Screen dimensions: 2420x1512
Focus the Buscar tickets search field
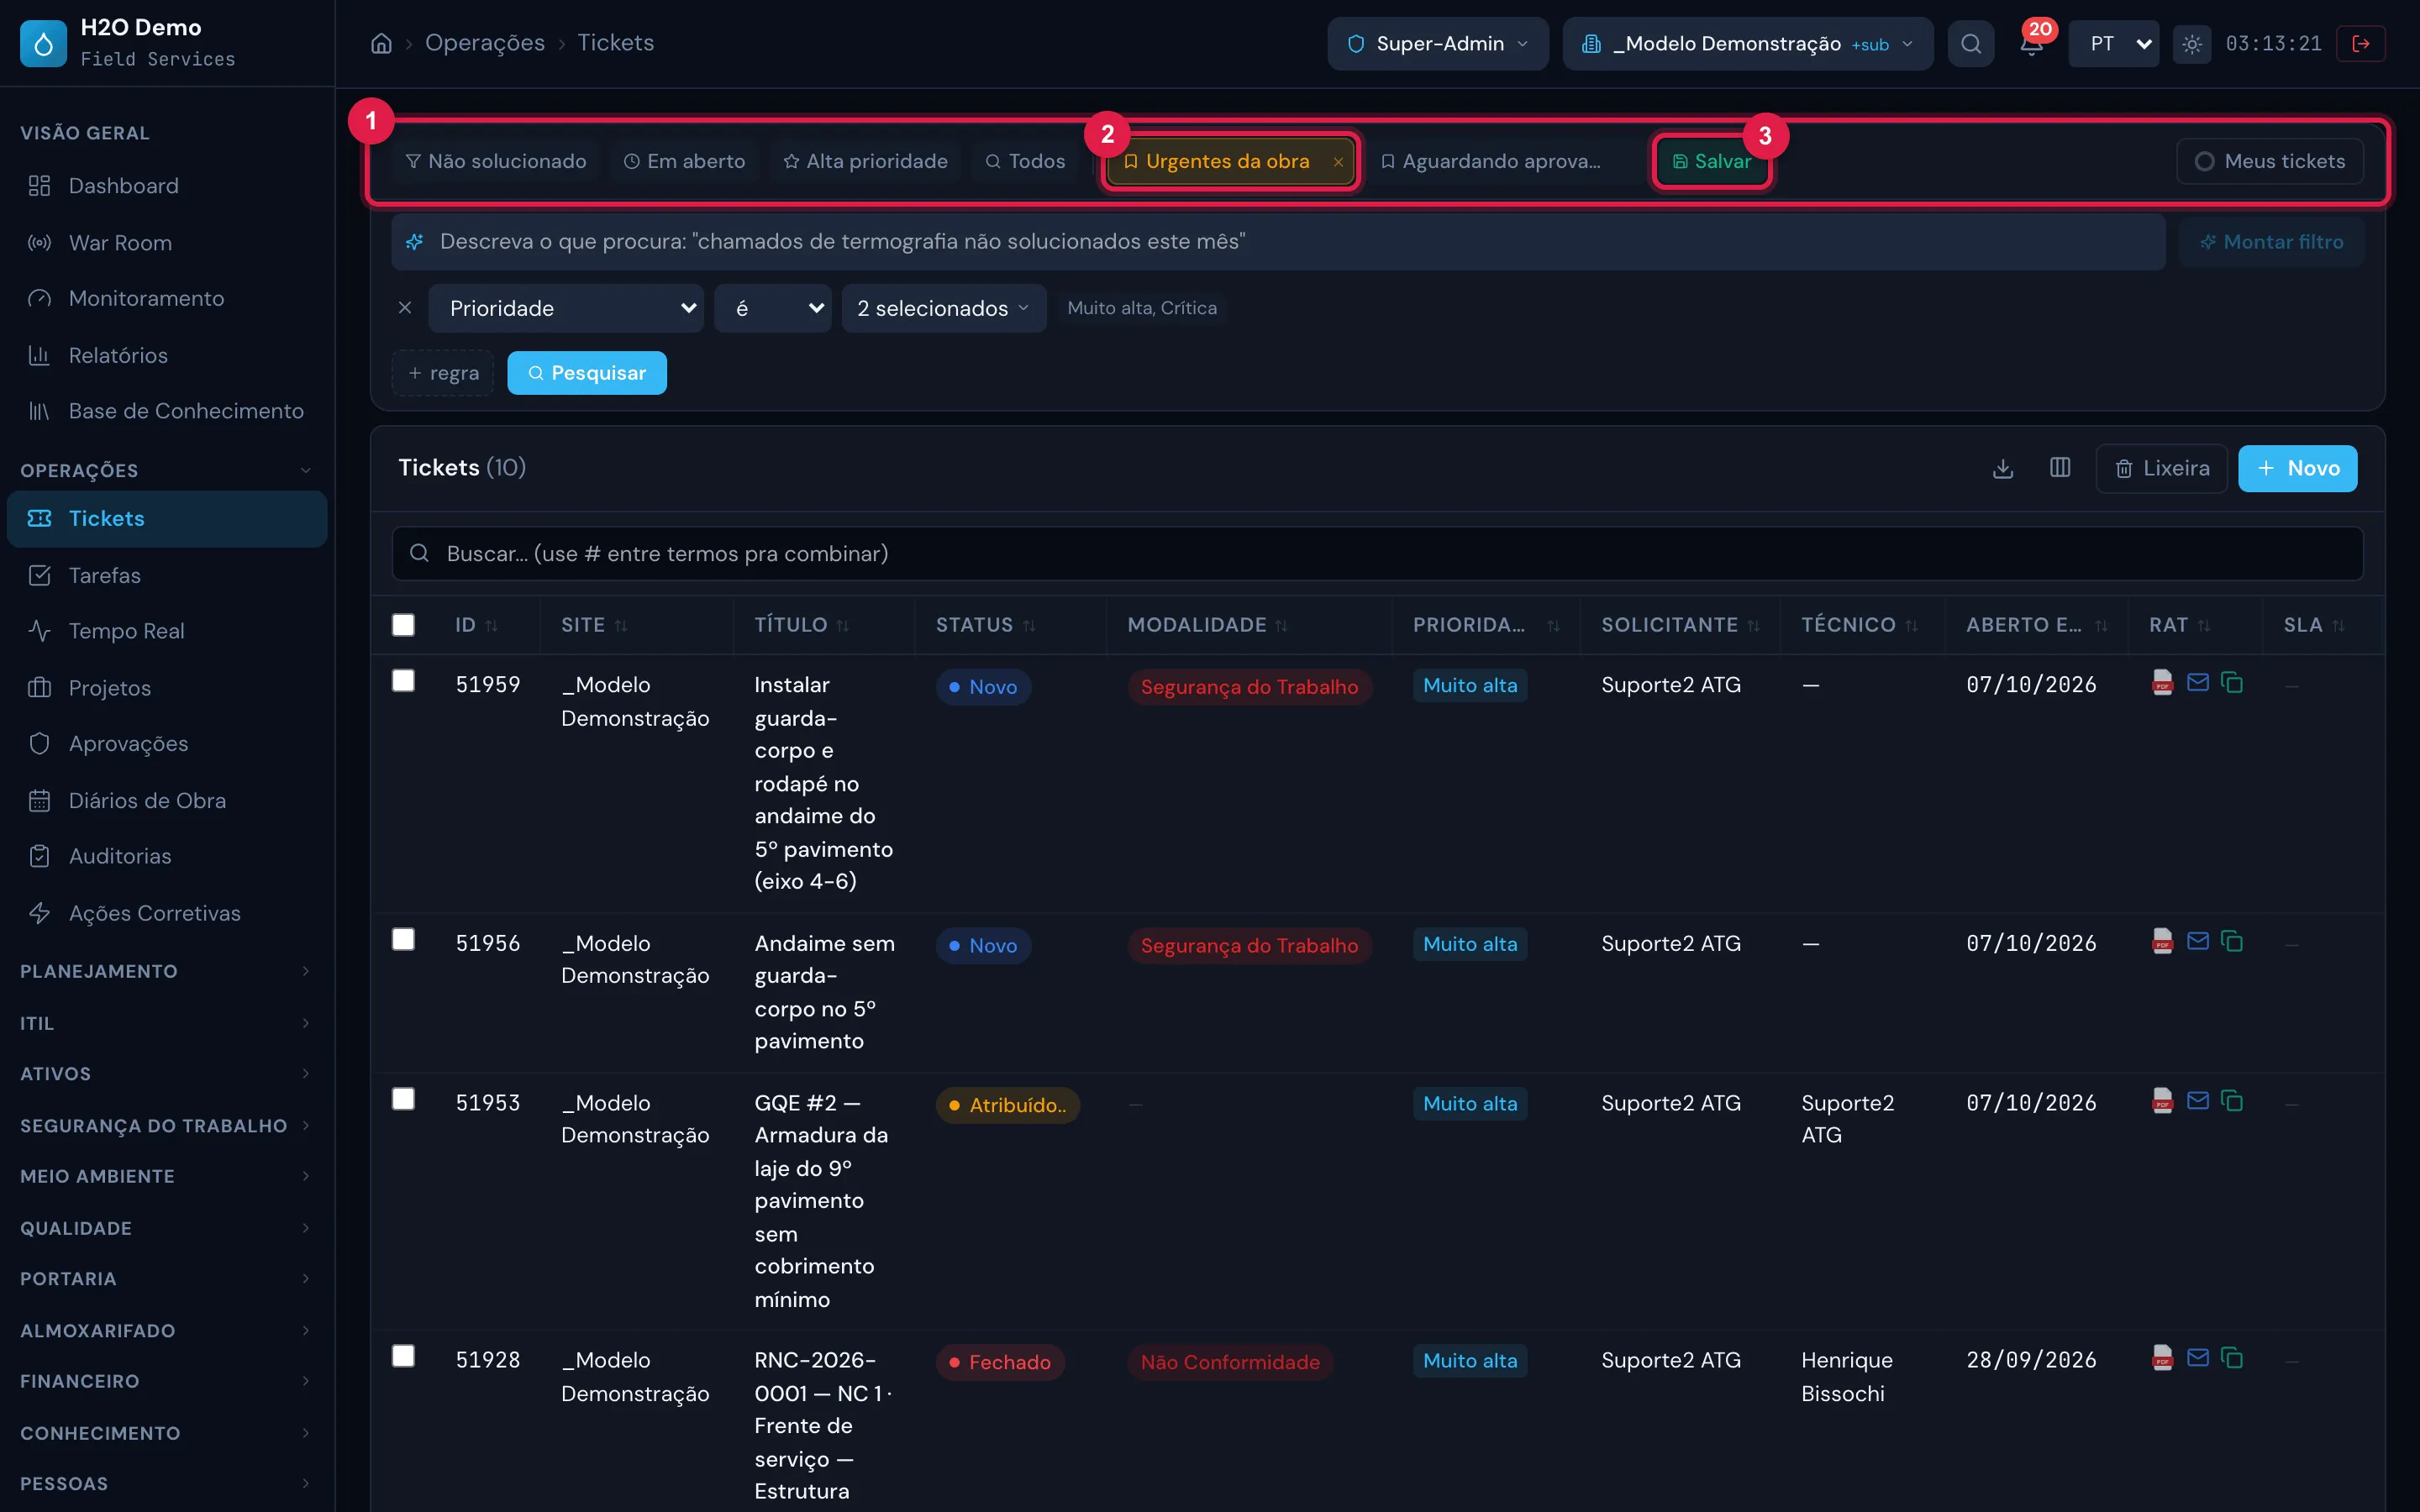click(1377, 554)
